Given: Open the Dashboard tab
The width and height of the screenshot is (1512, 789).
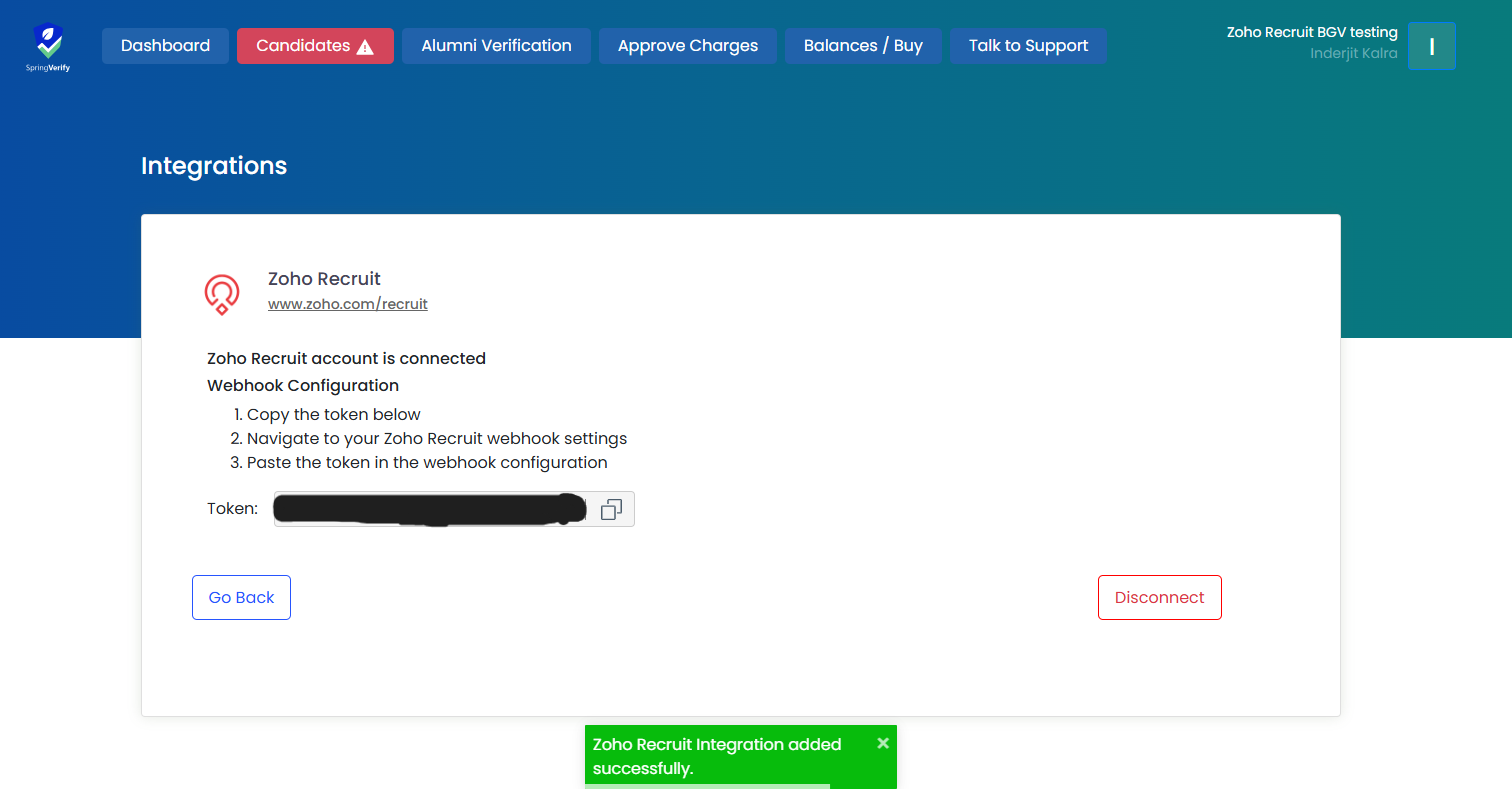Looking at the screenshot, I should [165, 46].
